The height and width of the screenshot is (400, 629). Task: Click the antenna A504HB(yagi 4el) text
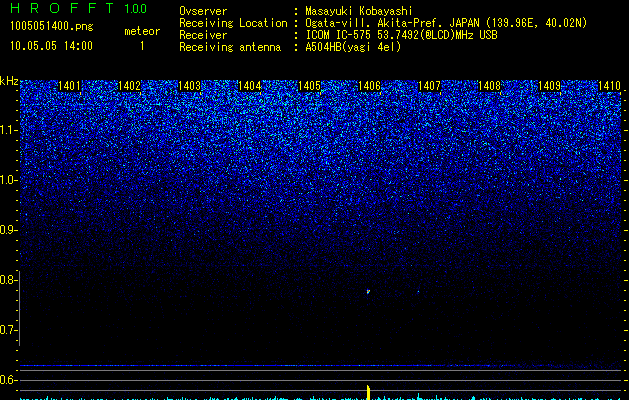click(353, 47)
